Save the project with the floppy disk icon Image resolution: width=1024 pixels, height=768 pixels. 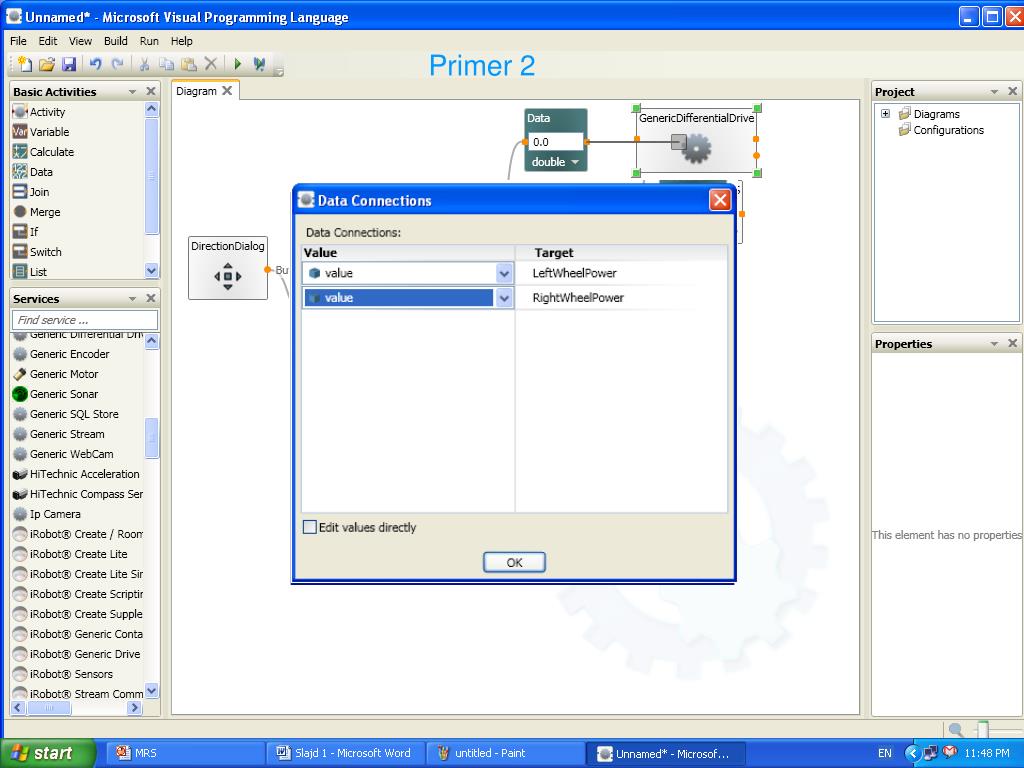coord(69,64)
